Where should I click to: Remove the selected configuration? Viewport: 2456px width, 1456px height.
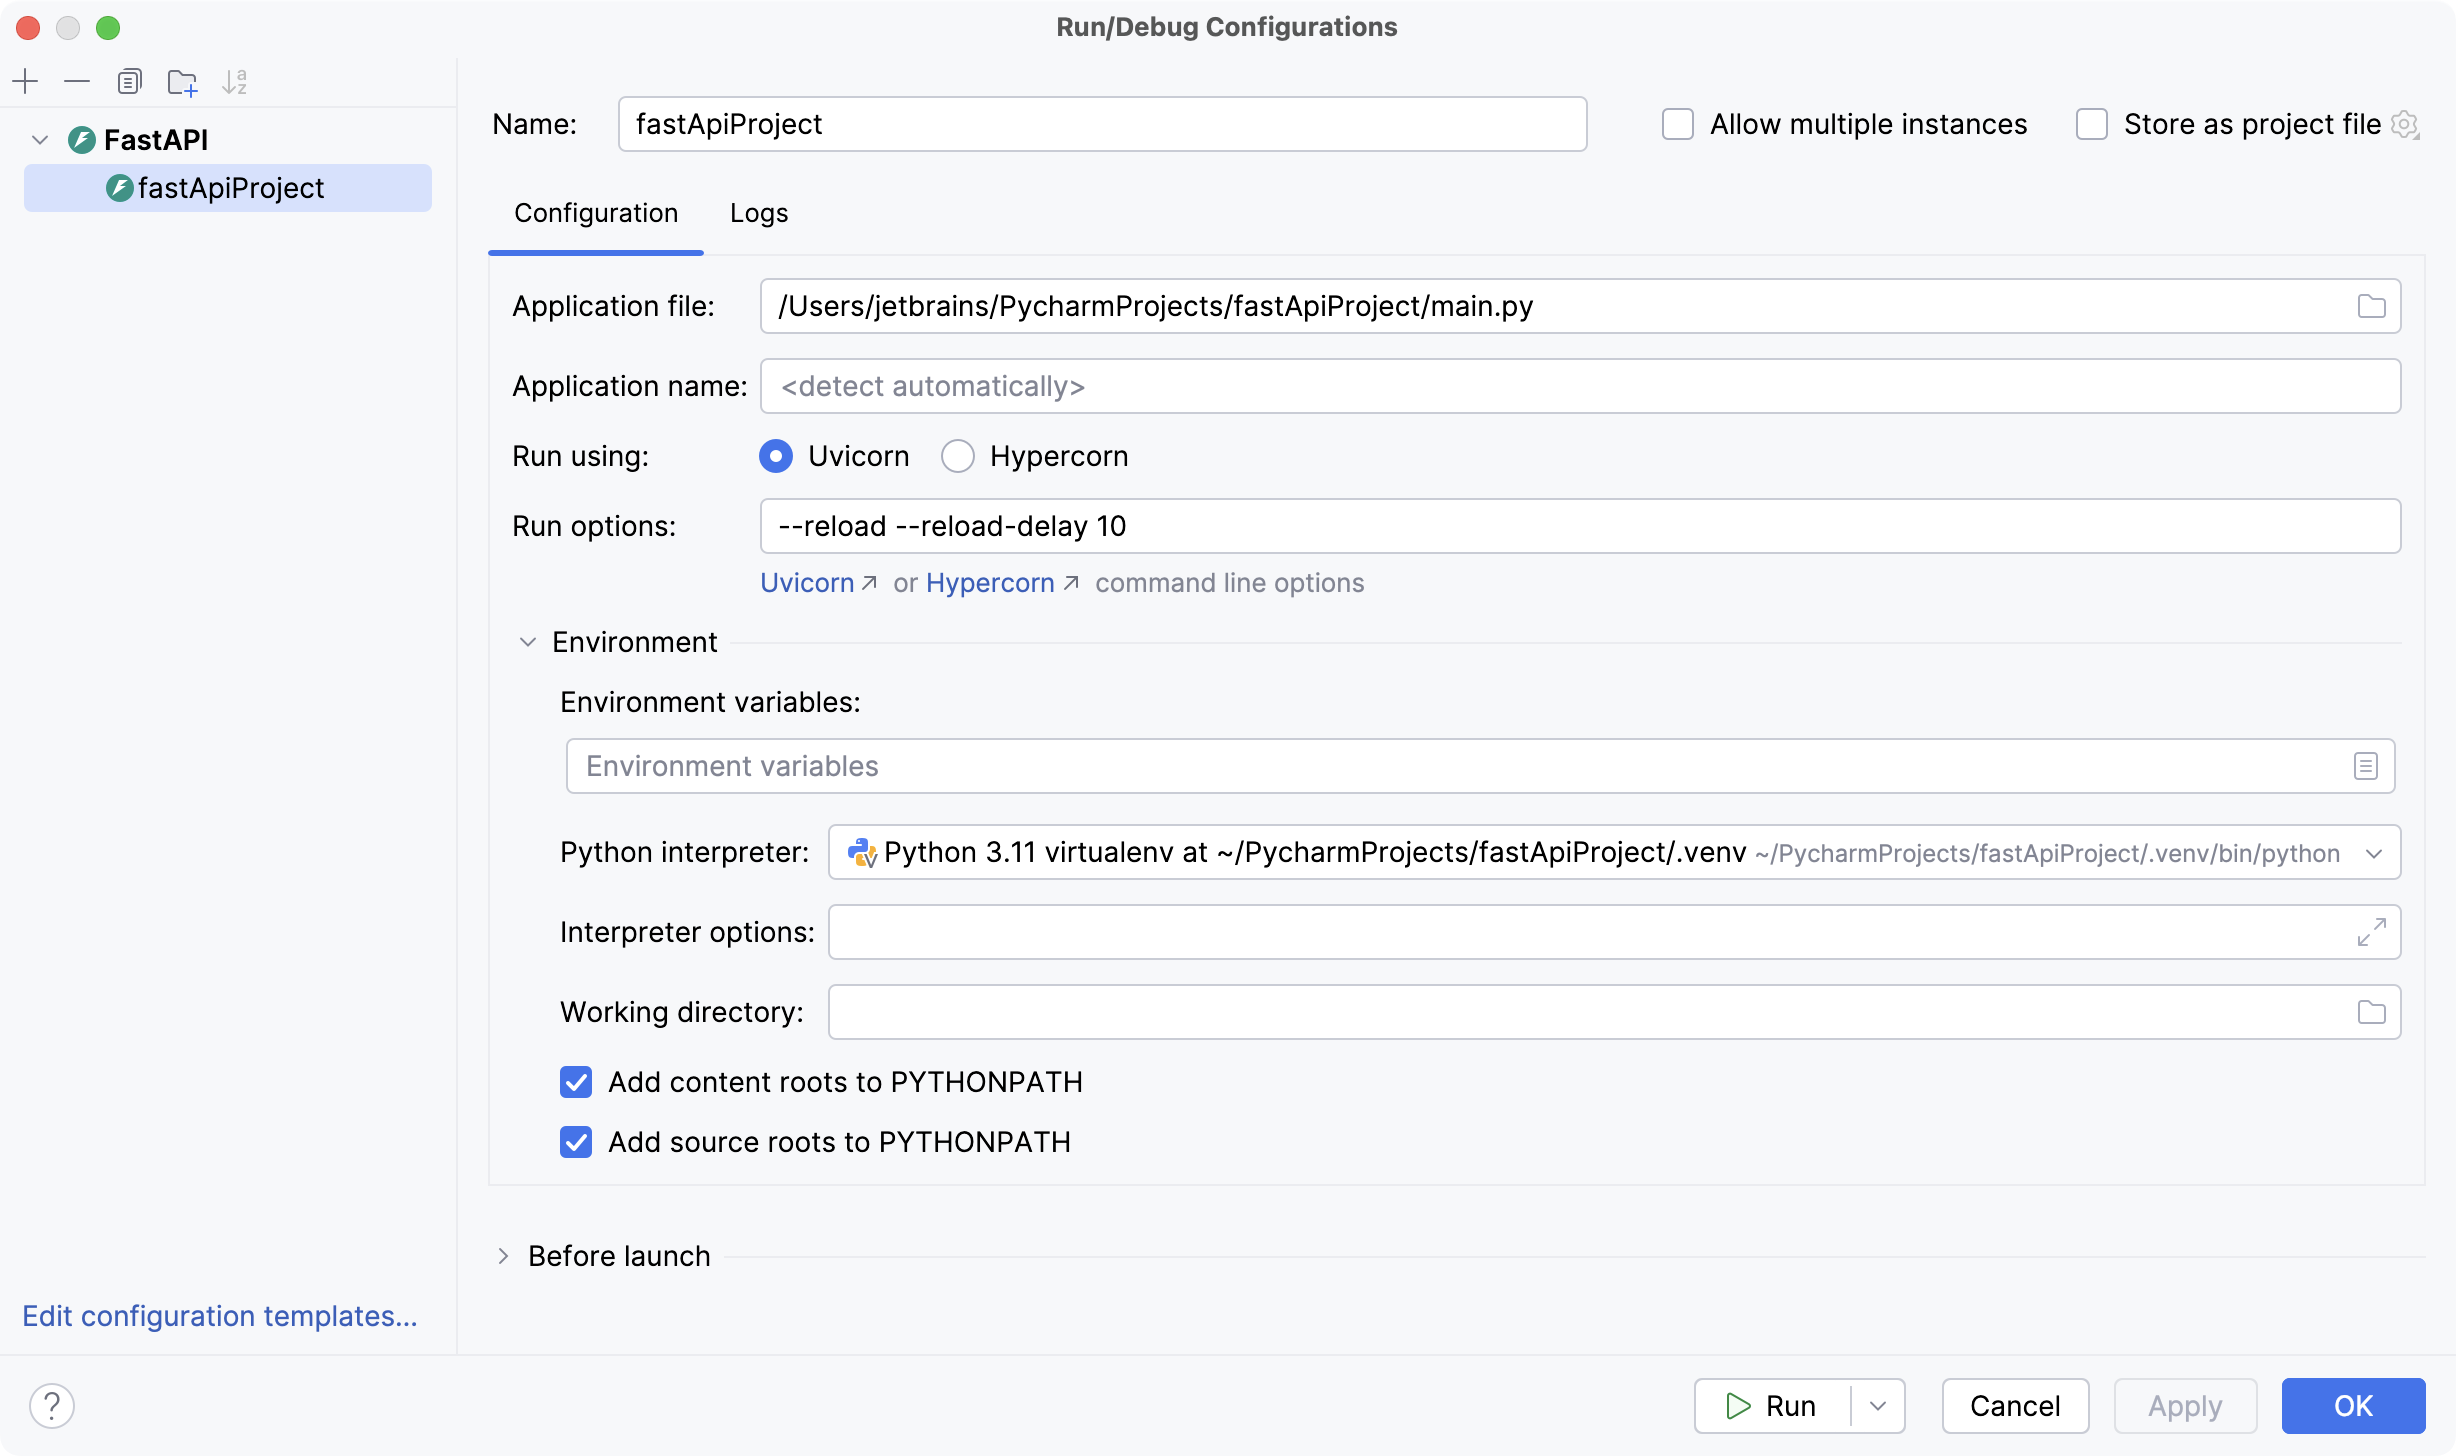click(77, 81)
